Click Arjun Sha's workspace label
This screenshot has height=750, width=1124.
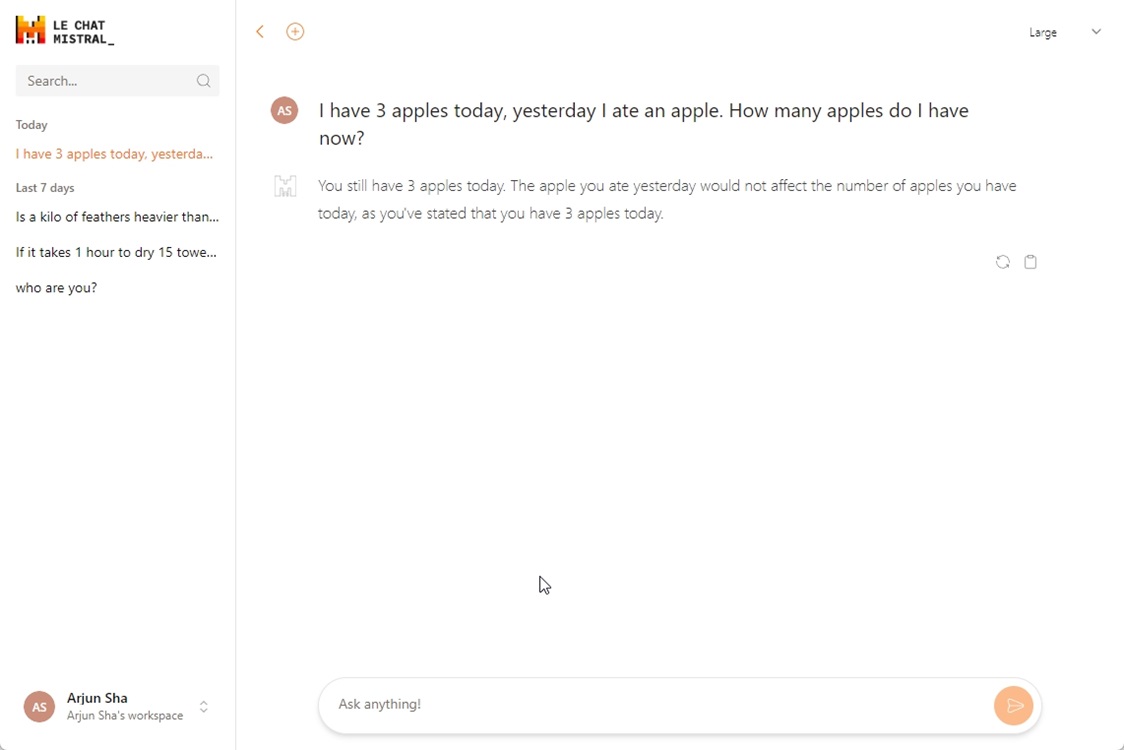[125, 716]
